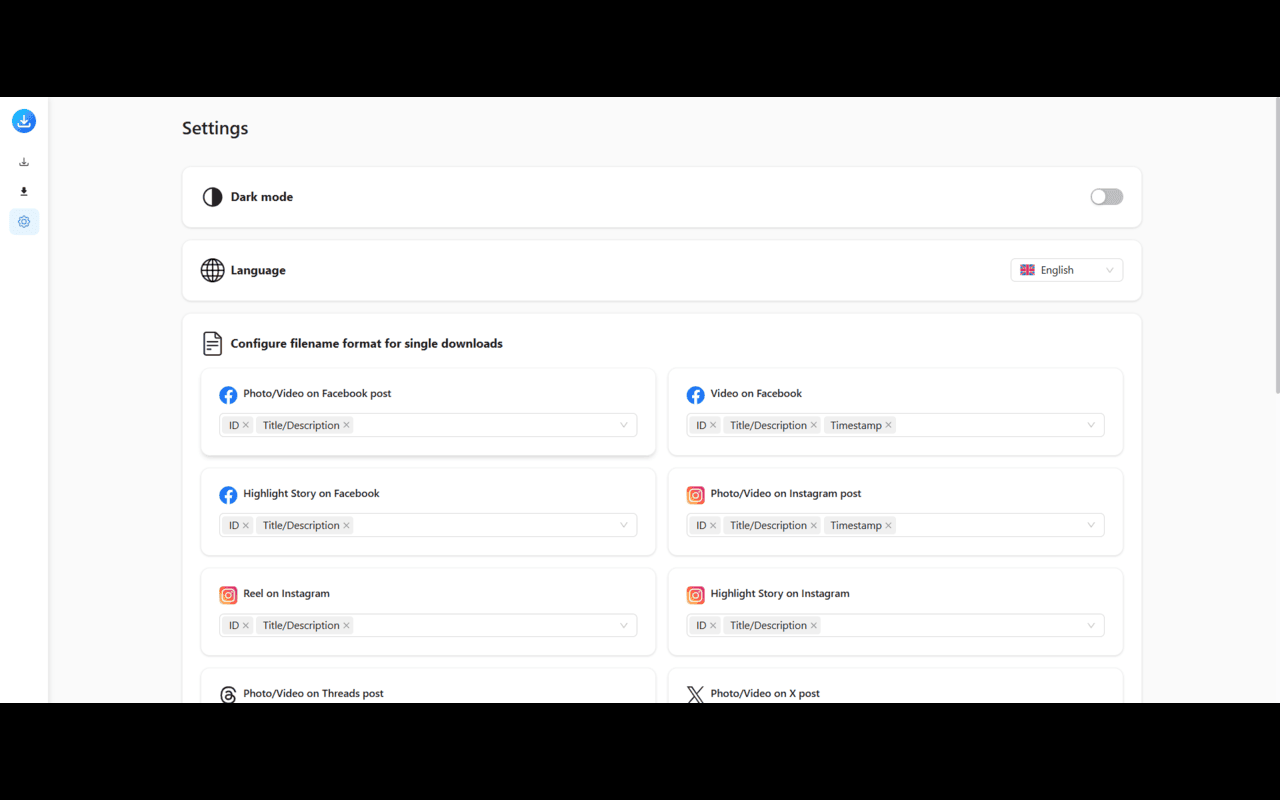Remove Title/Description tag from Reel on Instagram
Screen dimensions: 1280x800
coord(347,625)
